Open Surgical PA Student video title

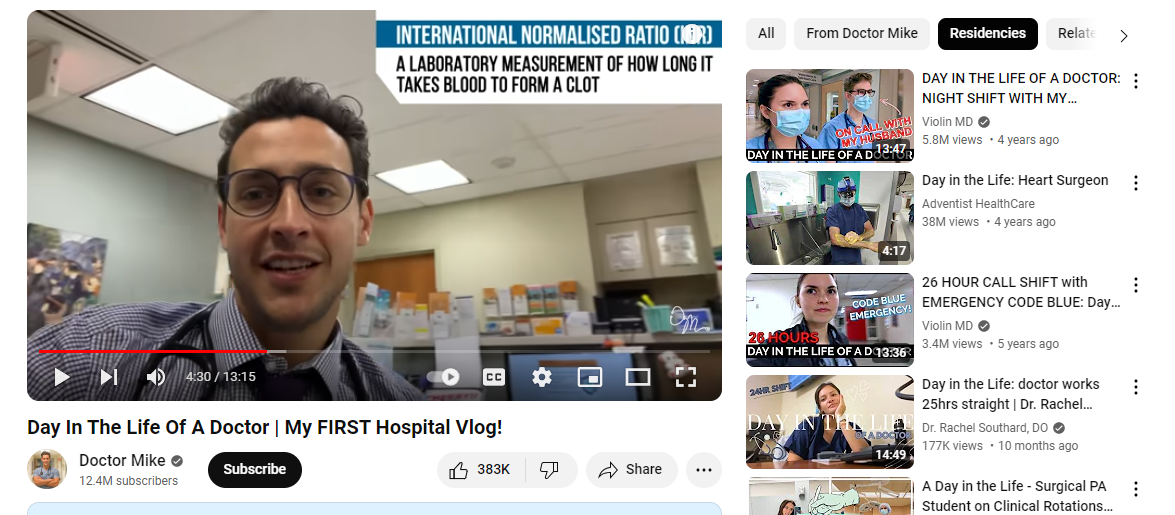click(x=1017, y=496)
